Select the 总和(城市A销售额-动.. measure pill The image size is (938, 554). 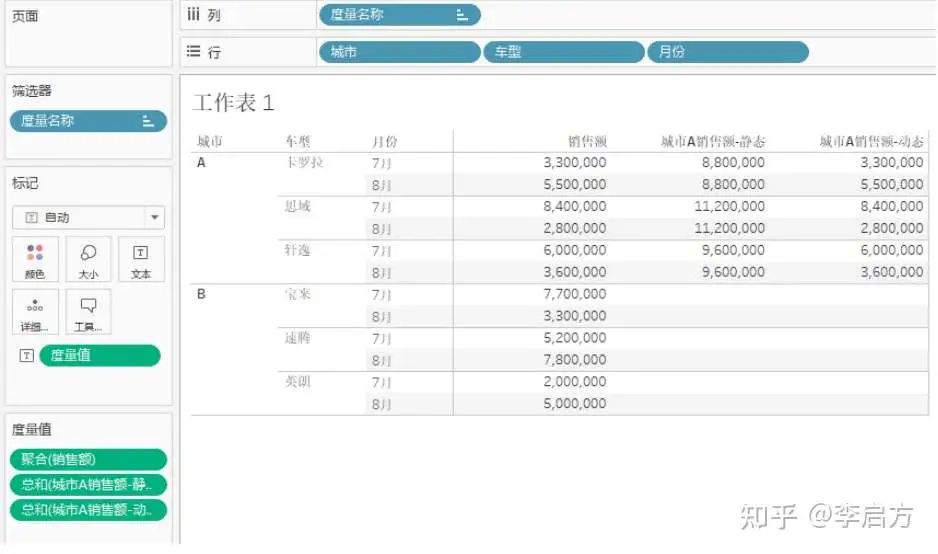tap(89, 510)
